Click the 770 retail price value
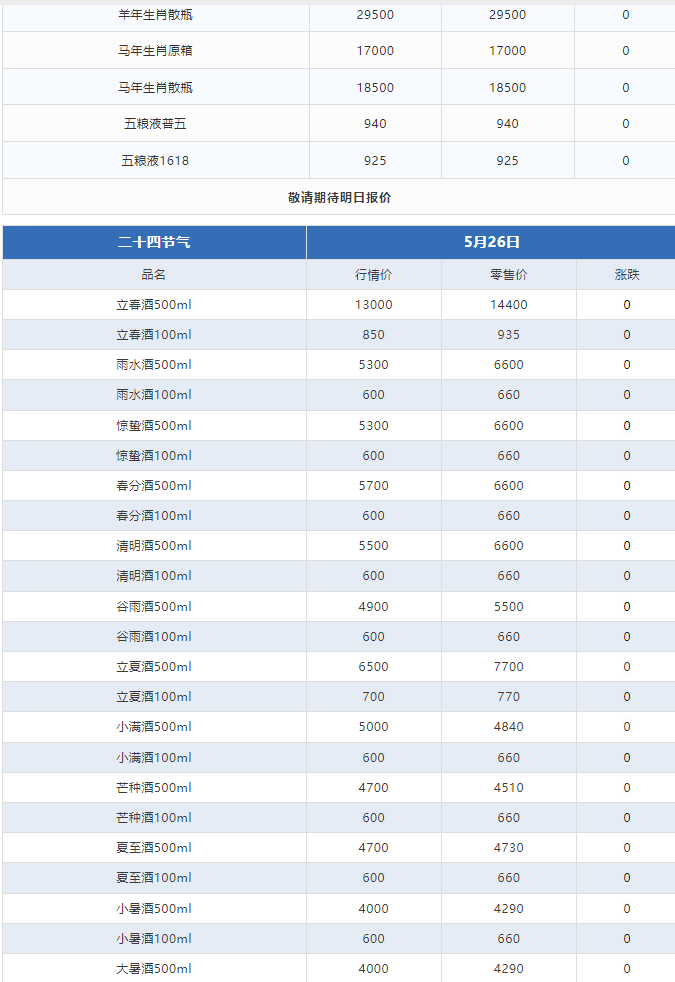This screenshot has height=982, width=675. (508, 696)
